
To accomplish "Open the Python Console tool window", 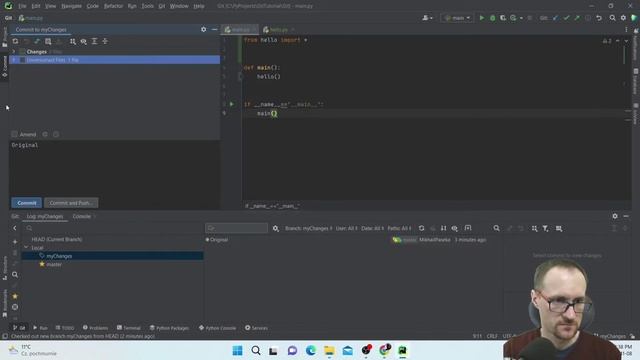I will point(218,328).
